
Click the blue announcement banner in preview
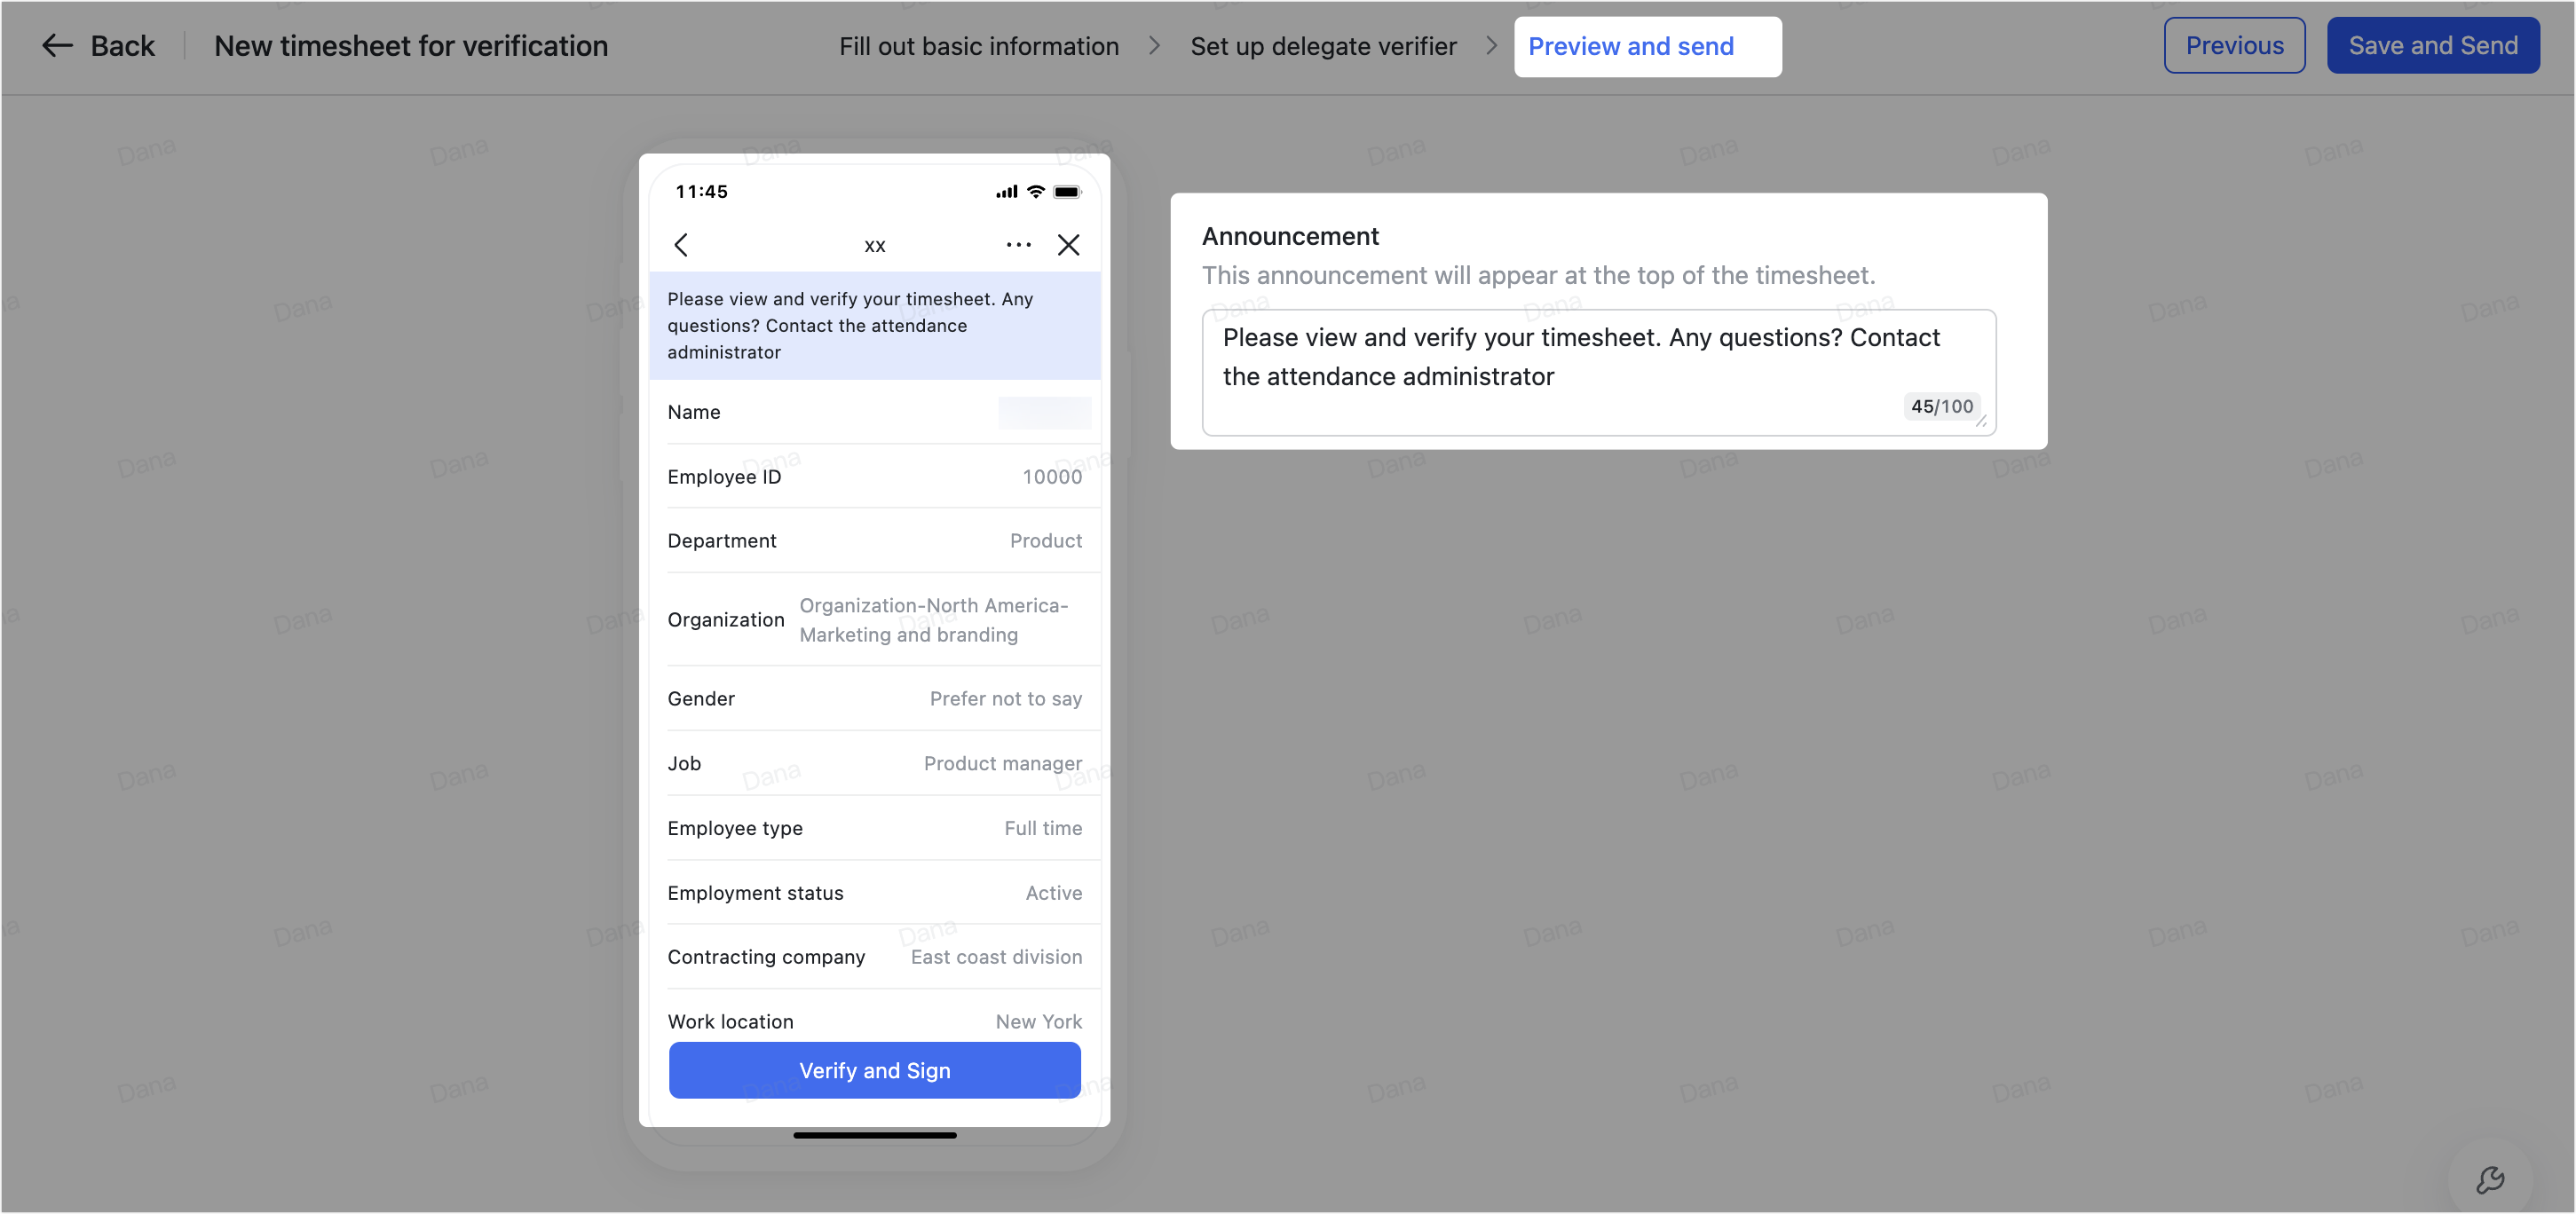[x=874, y=326]
